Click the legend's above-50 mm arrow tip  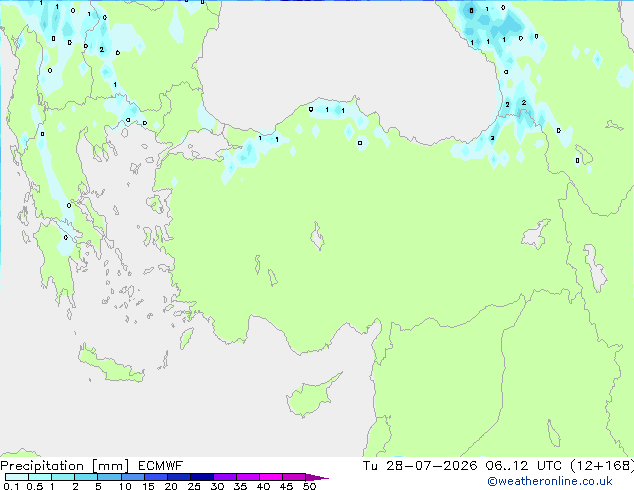click(317, 478)
